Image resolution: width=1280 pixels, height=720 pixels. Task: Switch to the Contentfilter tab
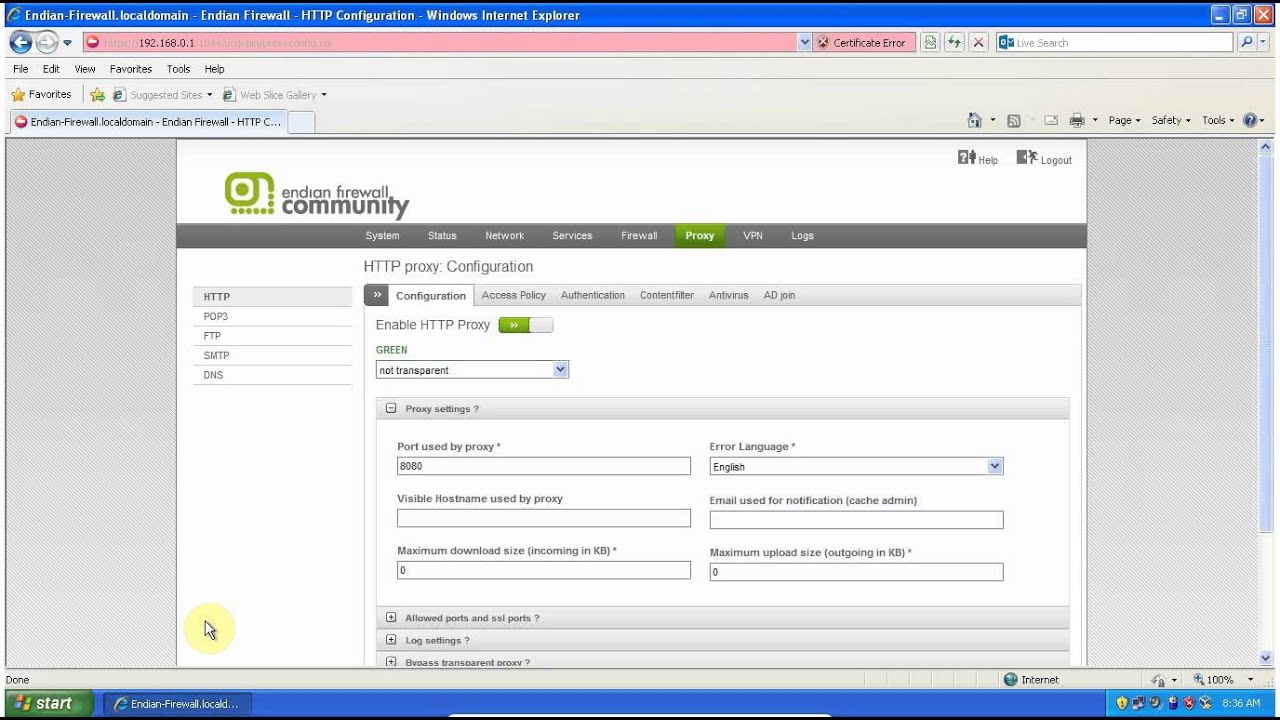[667, 295]
